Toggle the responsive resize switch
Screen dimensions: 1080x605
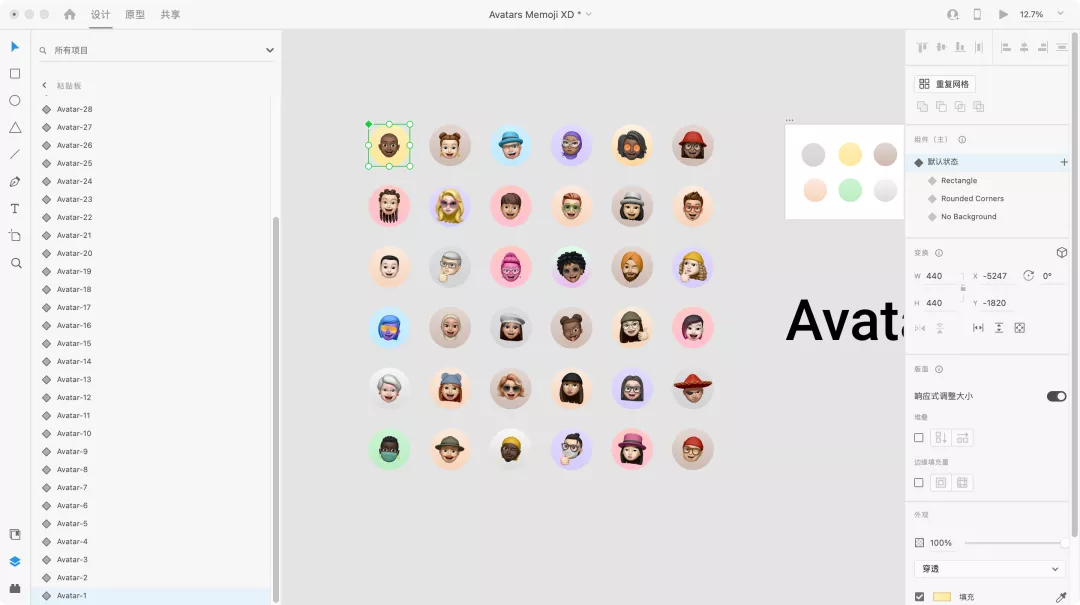(x=1056, y=396)
